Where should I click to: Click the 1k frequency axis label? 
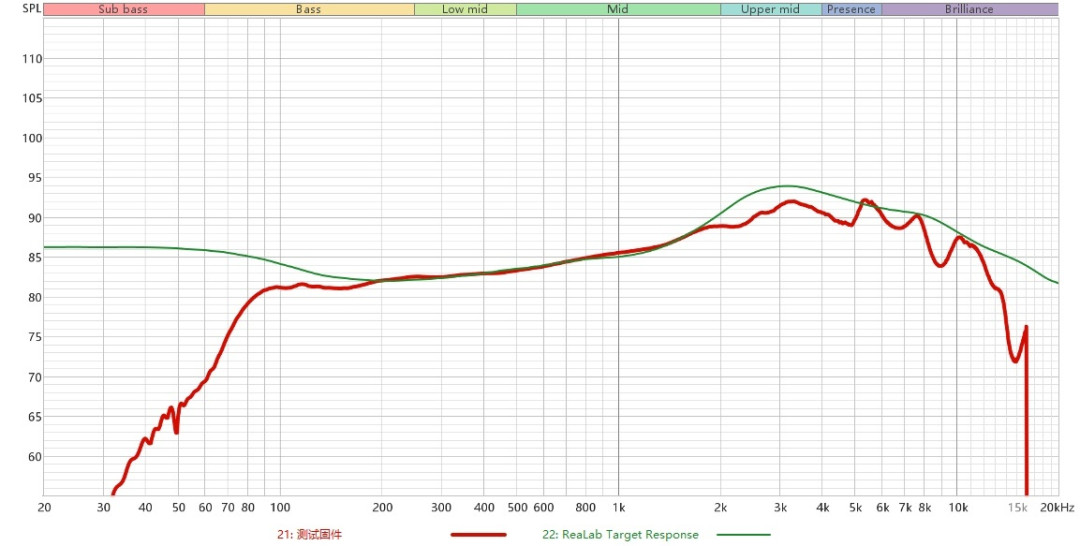[619, 508]
